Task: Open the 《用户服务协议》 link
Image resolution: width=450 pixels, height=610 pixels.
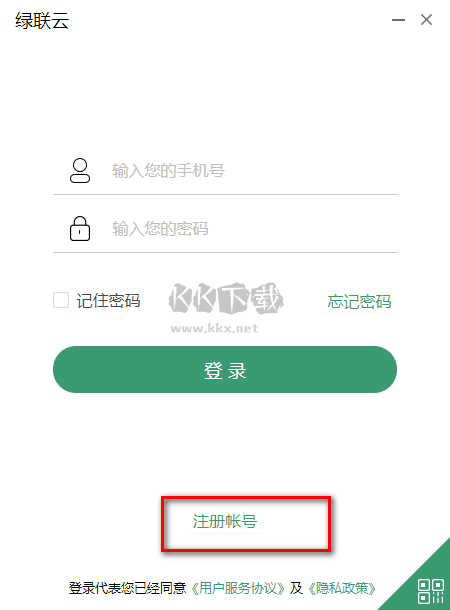Action: 238,588
